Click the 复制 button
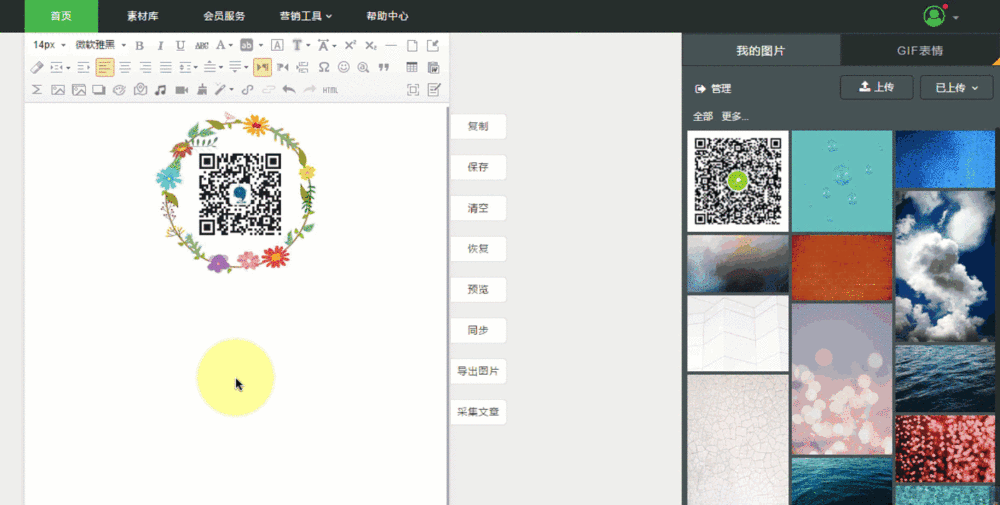The height and width of the screenshot is (505, 1000). pyautogui.click(x=478, y=126)
